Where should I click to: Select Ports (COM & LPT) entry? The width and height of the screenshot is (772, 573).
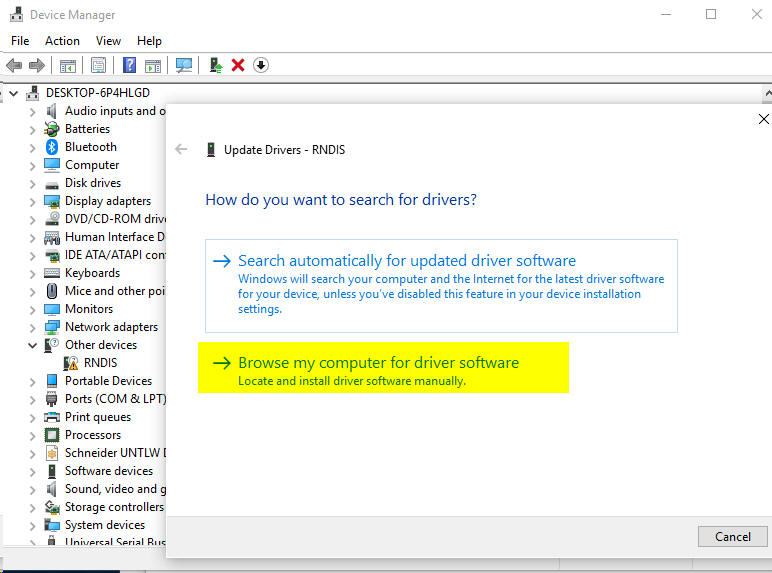tap(115, 399)
